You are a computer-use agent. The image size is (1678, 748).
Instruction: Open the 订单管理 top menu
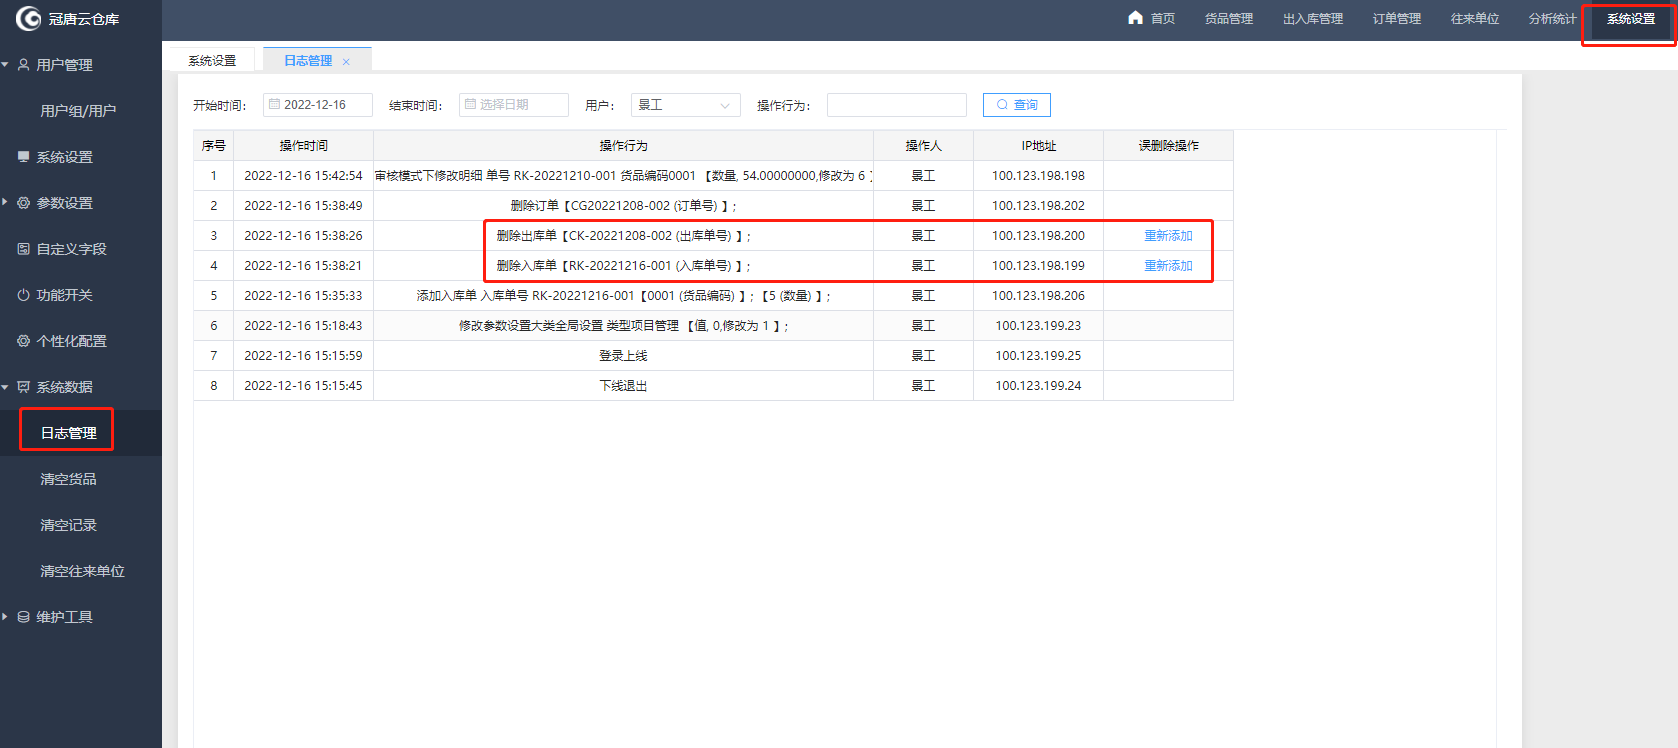click(1396, 18)
